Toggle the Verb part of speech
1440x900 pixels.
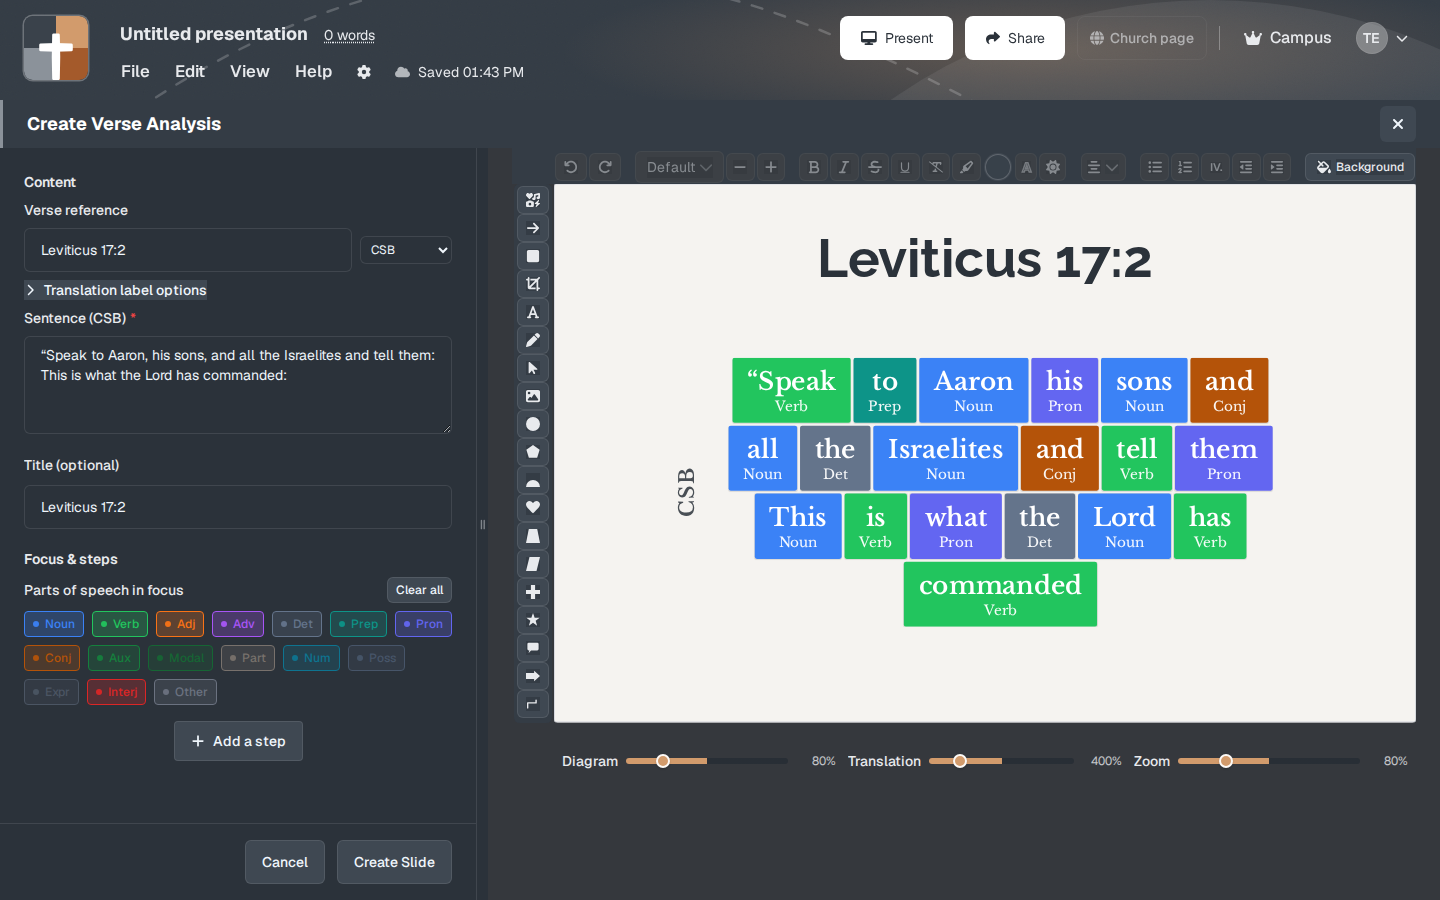coord(120,624)
